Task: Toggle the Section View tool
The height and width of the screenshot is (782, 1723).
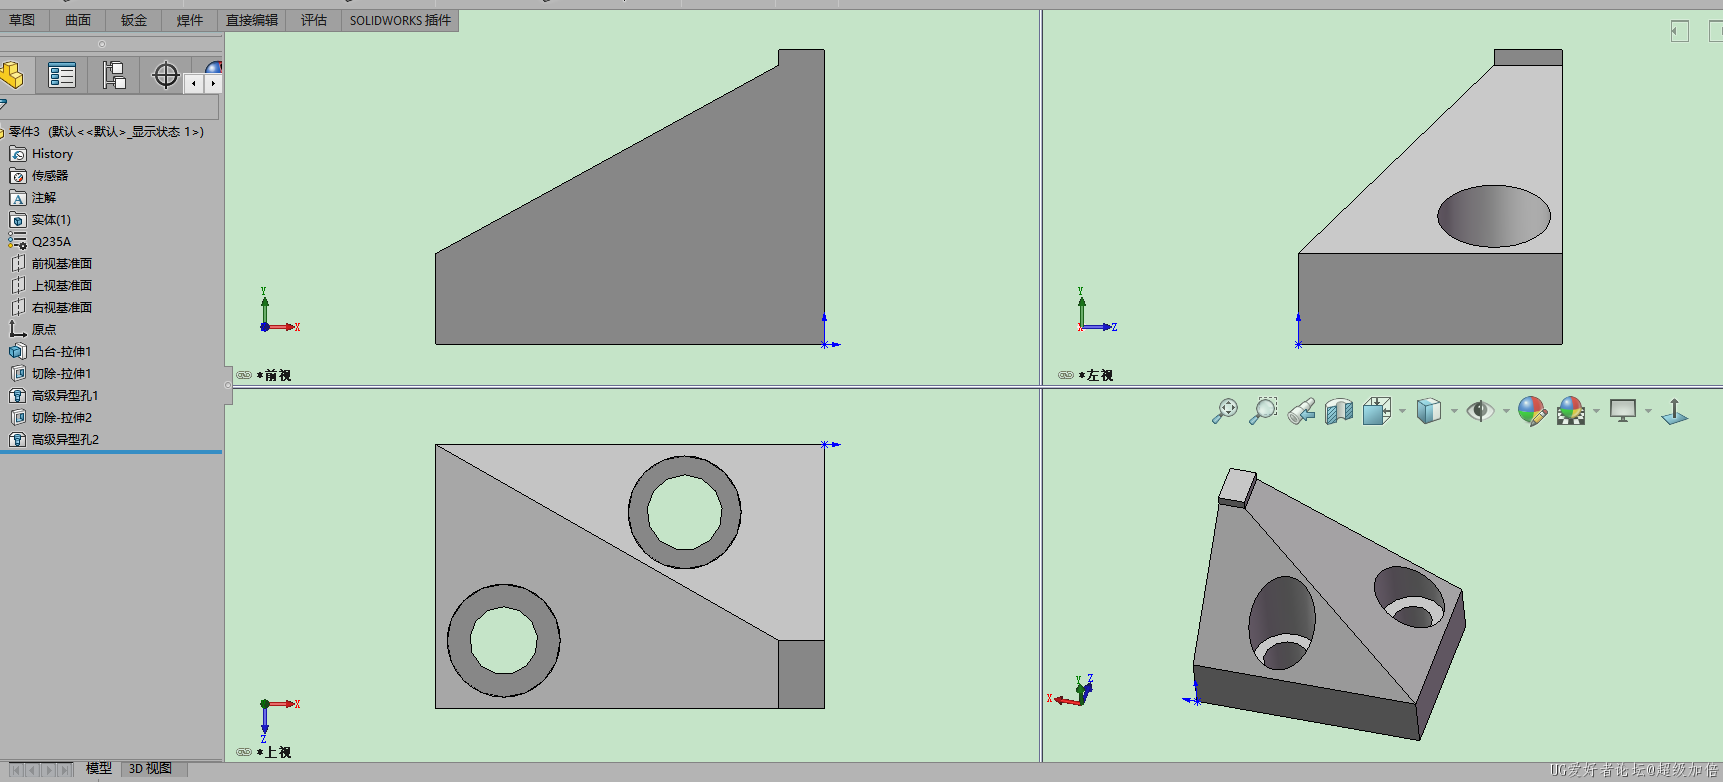Action: pyautogui.click(x=1339, y=411)
